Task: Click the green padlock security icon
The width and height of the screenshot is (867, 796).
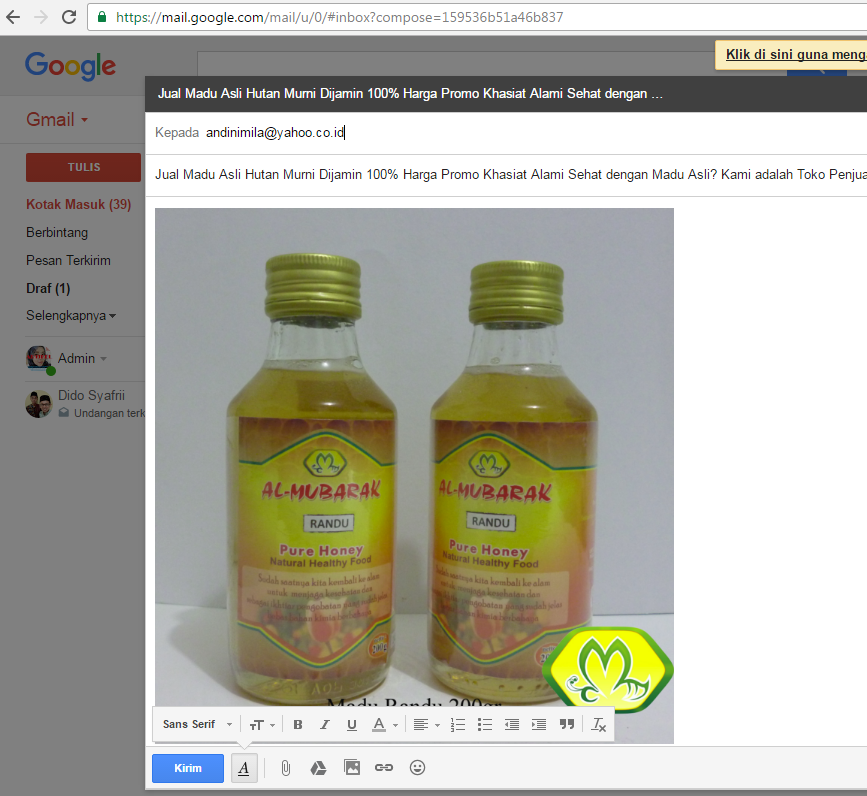Action: click(102, 17)
